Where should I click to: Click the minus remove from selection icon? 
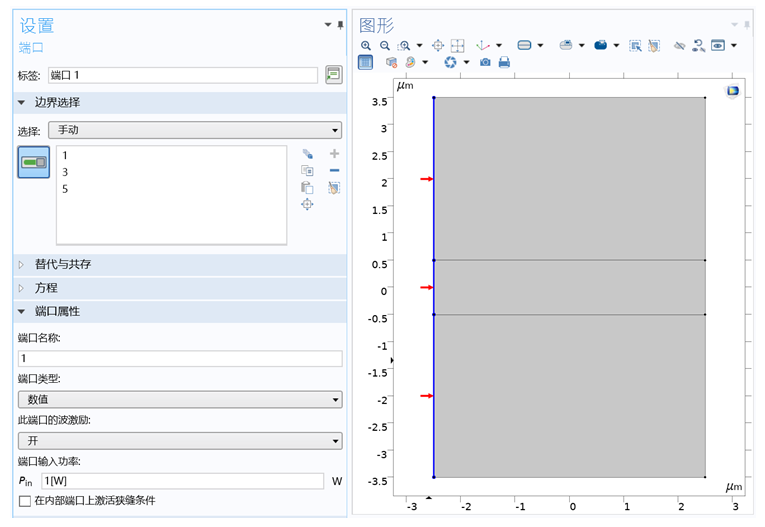(x=334, y=170)
